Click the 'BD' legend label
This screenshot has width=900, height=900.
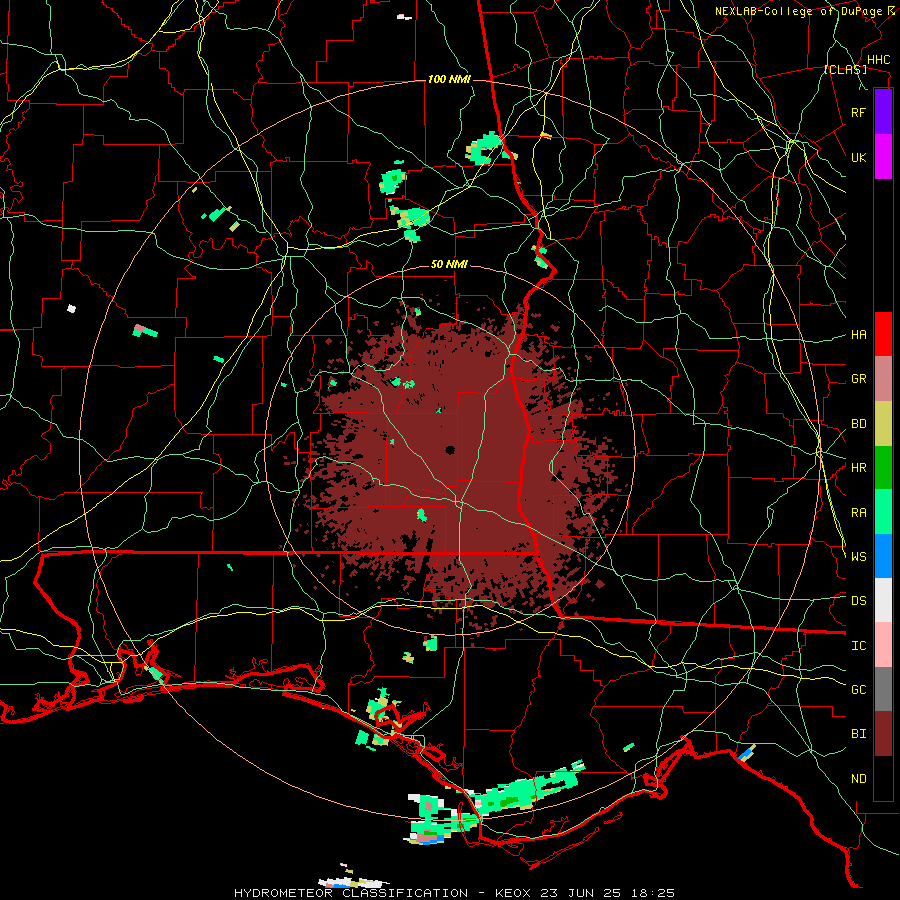click(858, 424)
